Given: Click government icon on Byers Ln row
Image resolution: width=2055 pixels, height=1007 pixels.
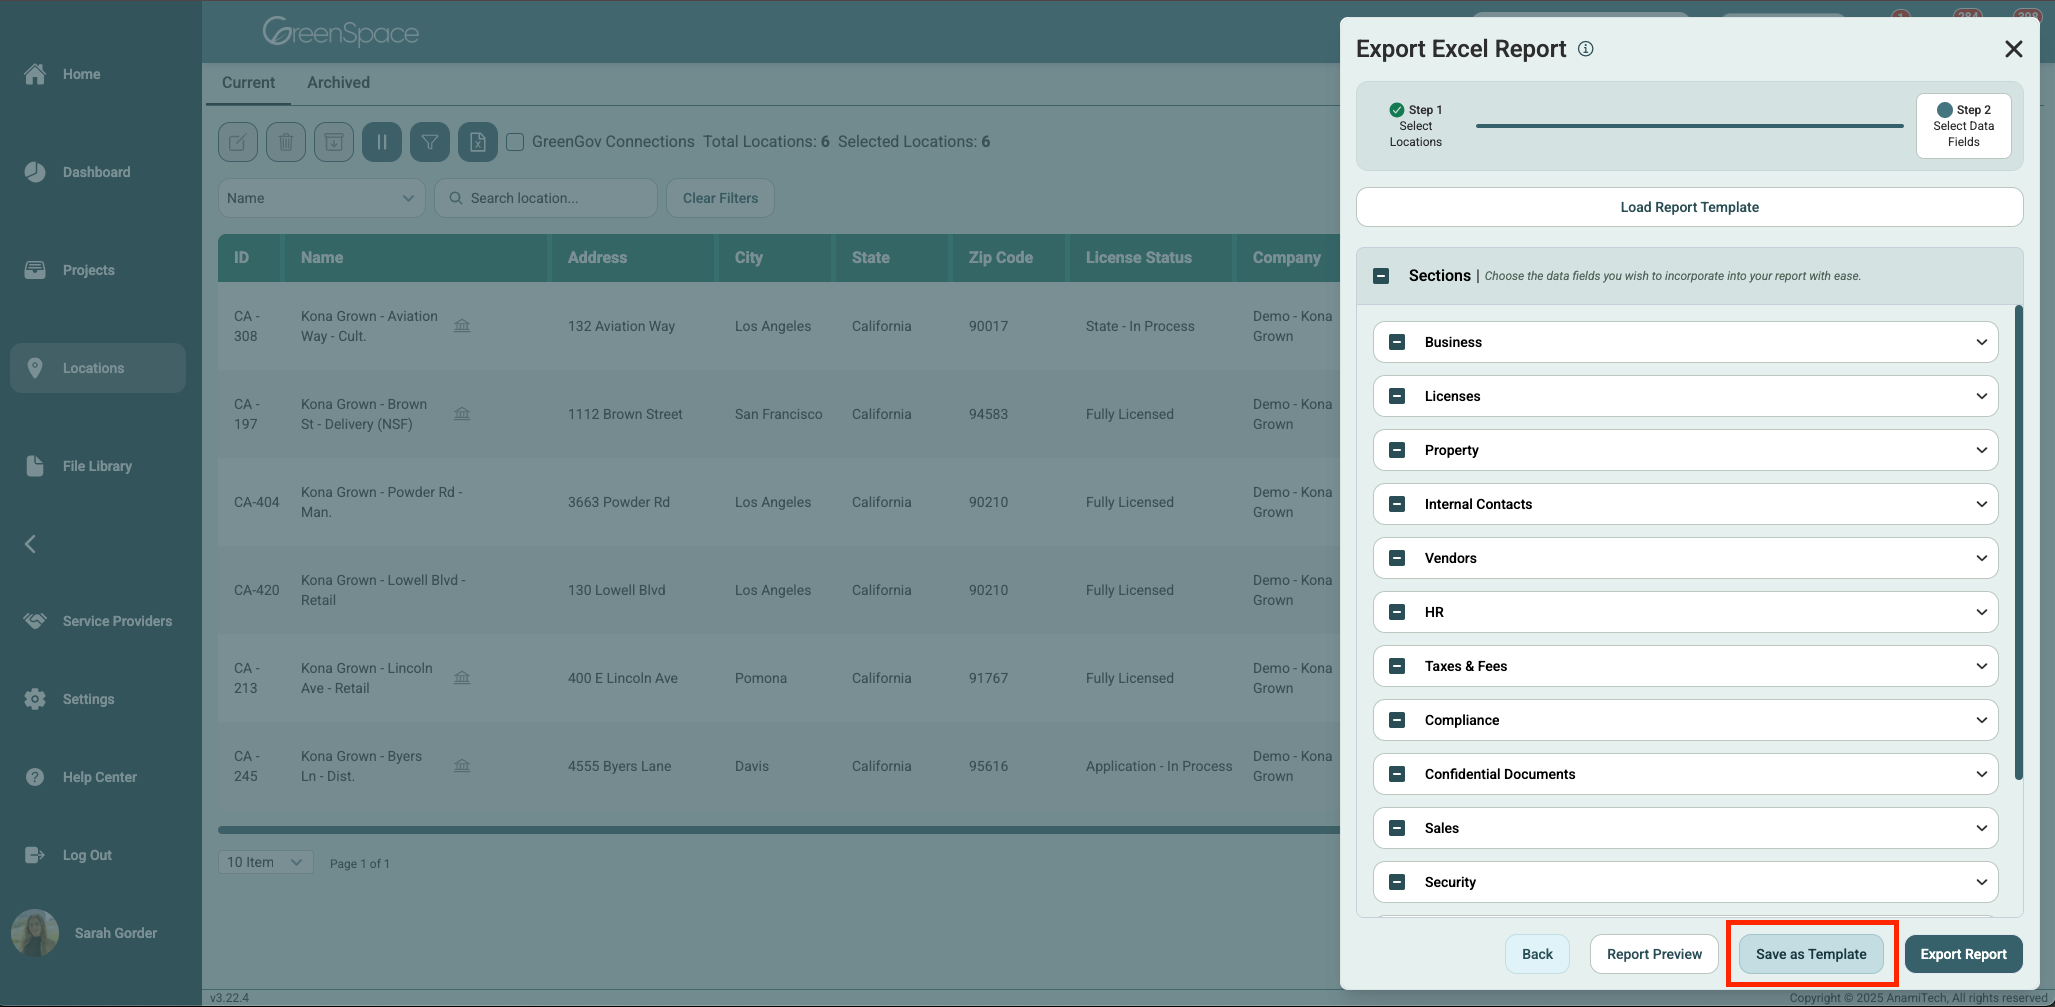Looking at the screenshot, I should 462,766.
